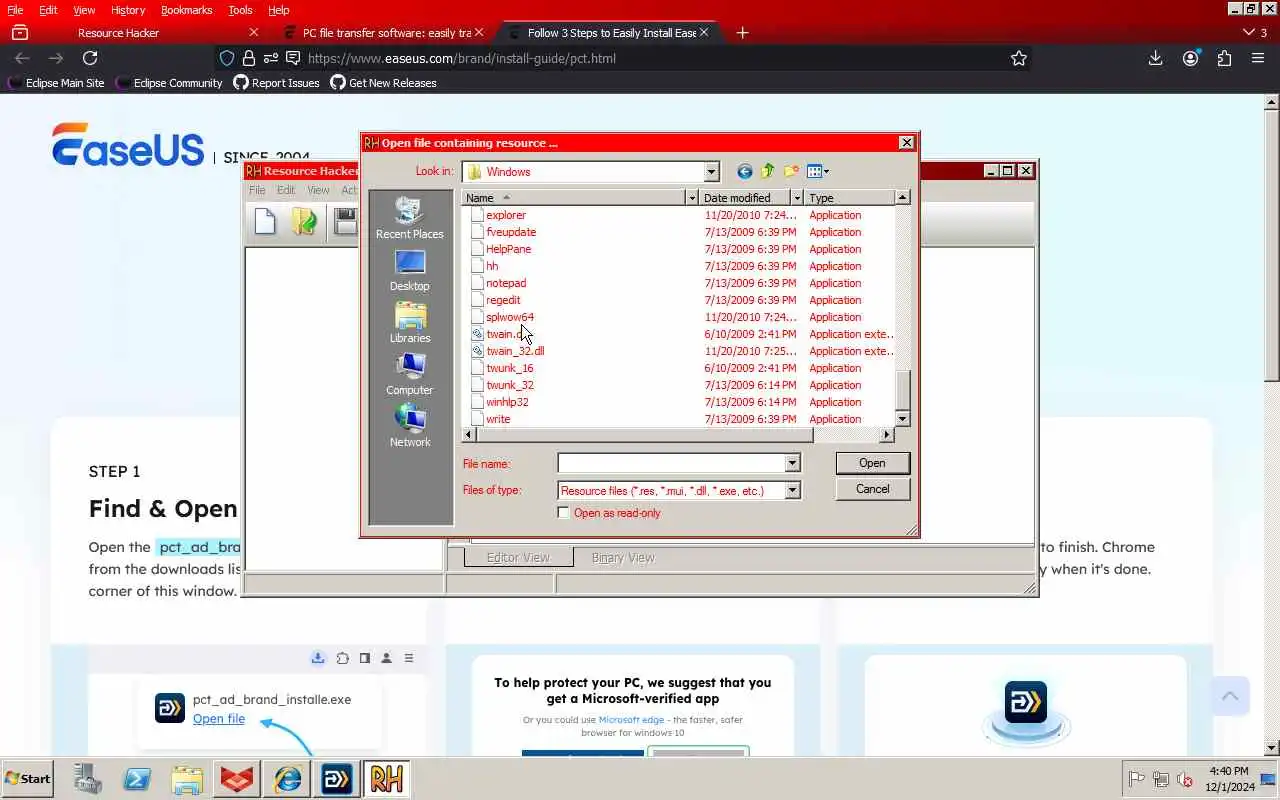Expand the Look in folder dropdown

(x=711, y=171)
